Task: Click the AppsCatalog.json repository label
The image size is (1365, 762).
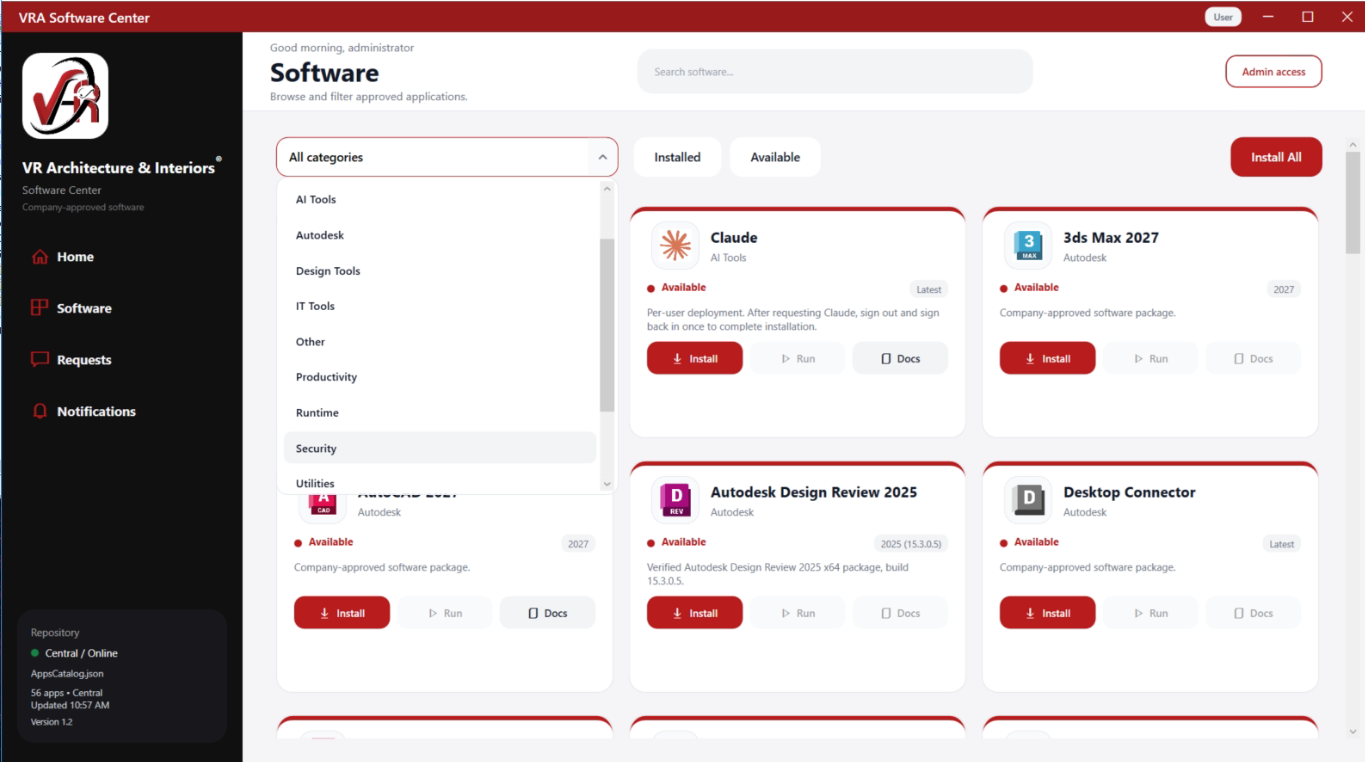Action: coord(67,674)
